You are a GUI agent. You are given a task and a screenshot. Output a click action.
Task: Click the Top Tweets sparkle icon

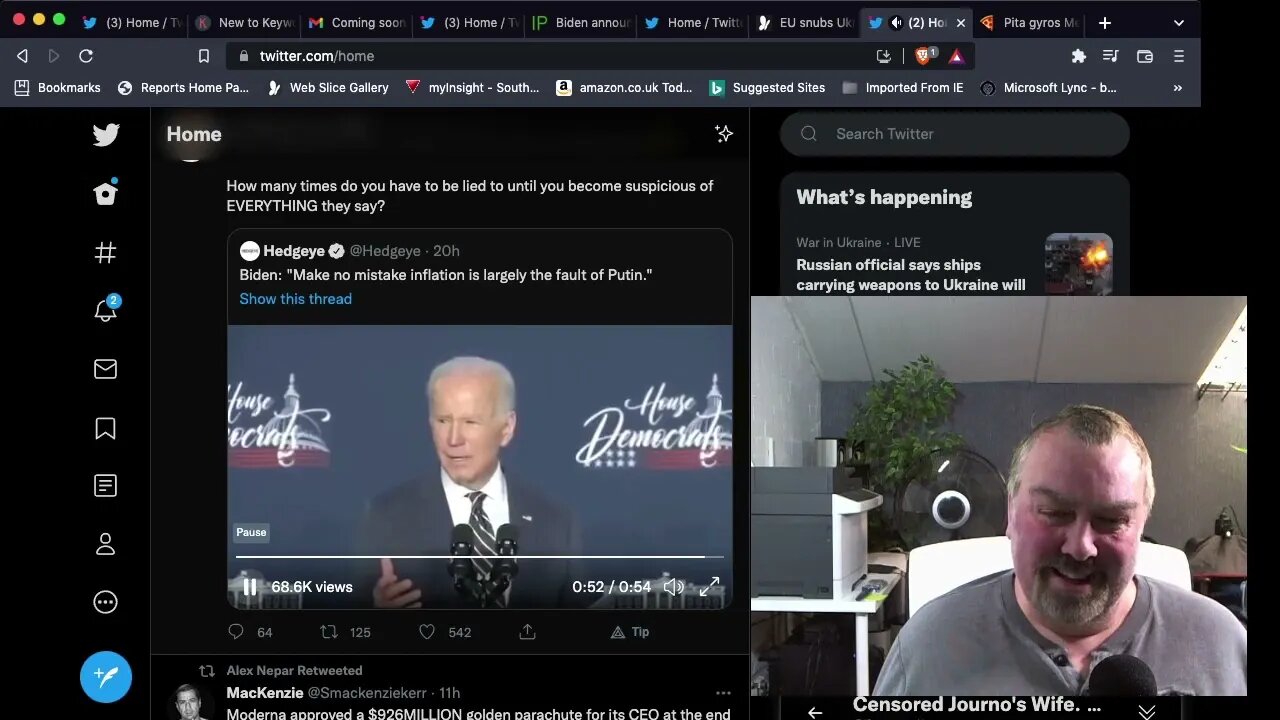click(724, 133)
